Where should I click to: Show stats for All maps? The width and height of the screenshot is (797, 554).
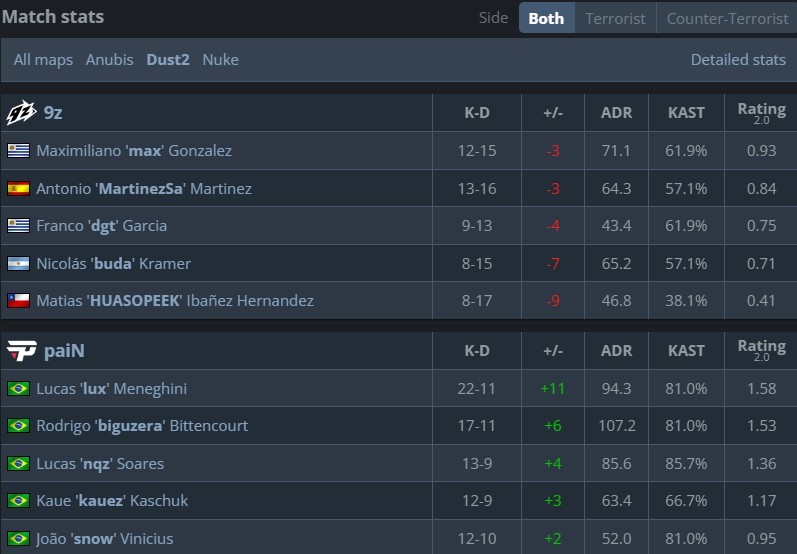43,60
